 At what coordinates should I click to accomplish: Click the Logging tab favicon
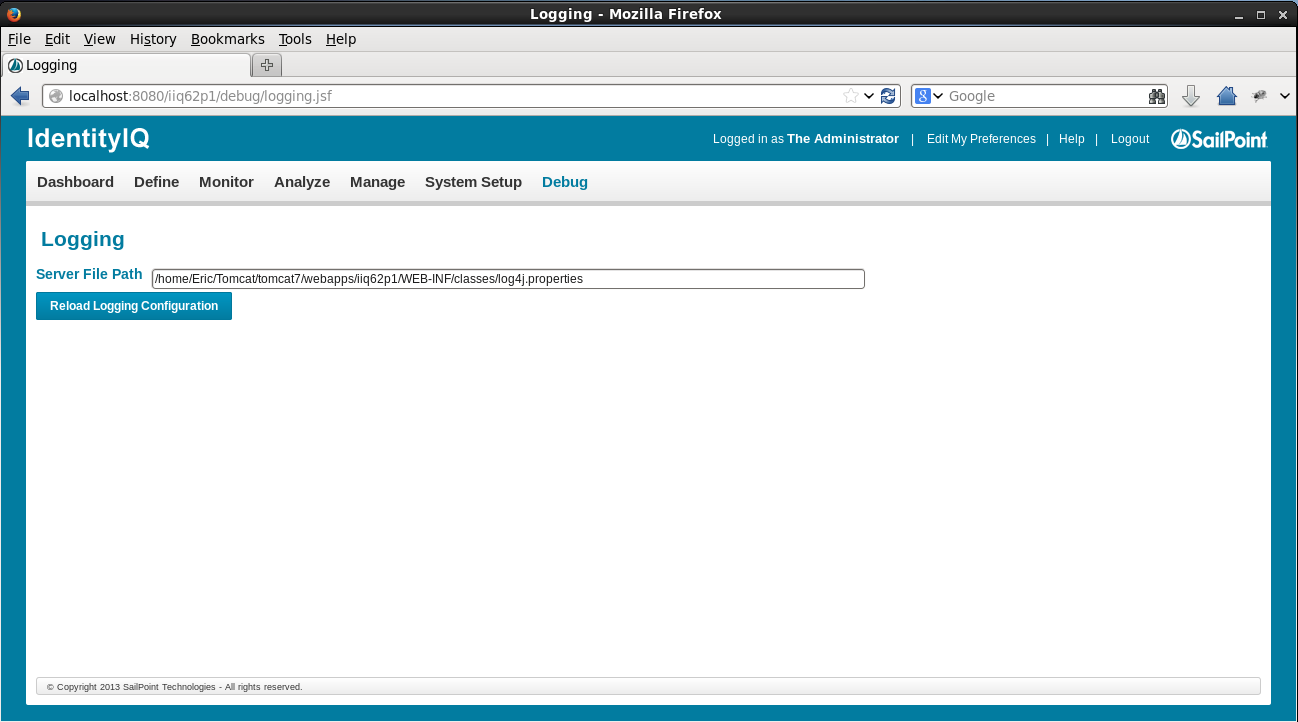click(x=14, y=63)
